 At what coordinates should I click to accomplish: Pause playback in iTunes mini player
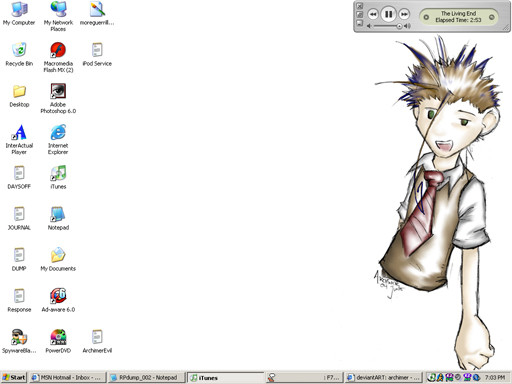pyautogui.click(x=388, y=14)
